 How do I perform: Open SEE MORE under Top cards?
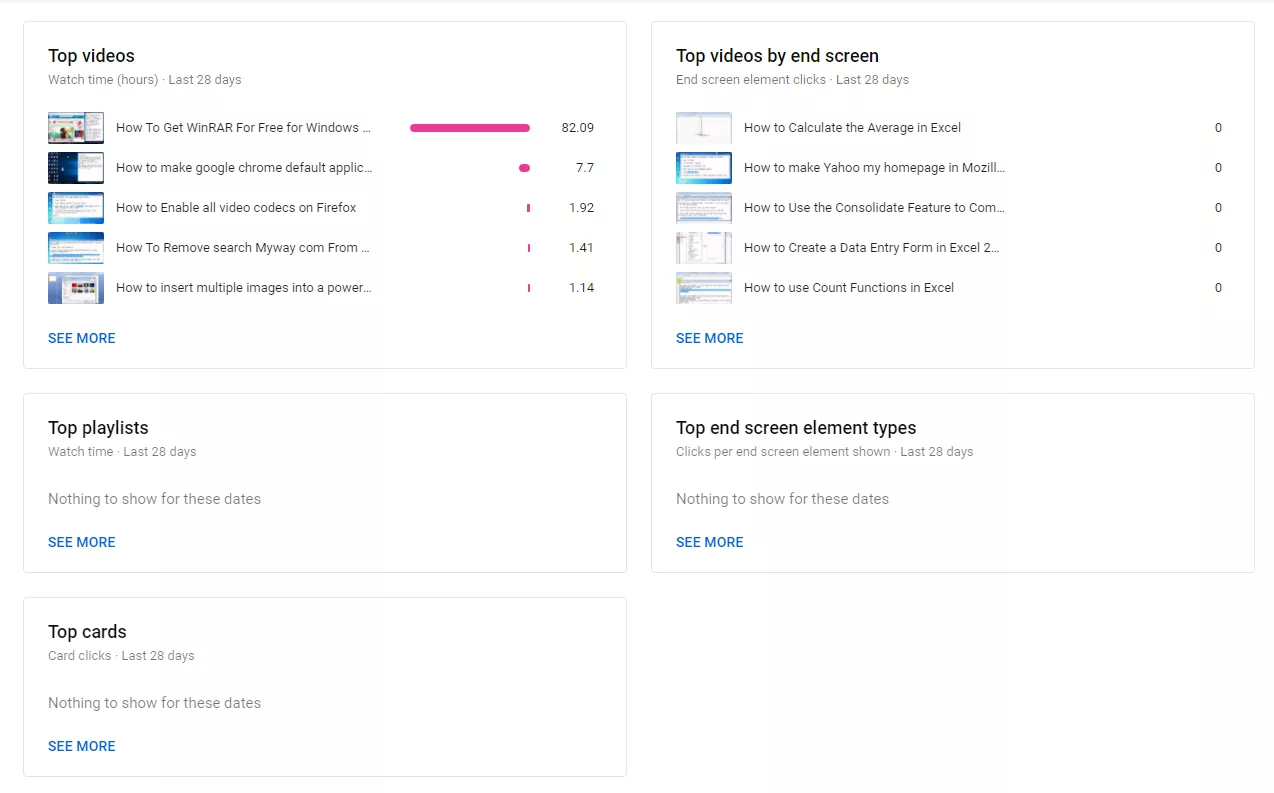(82, 746)
